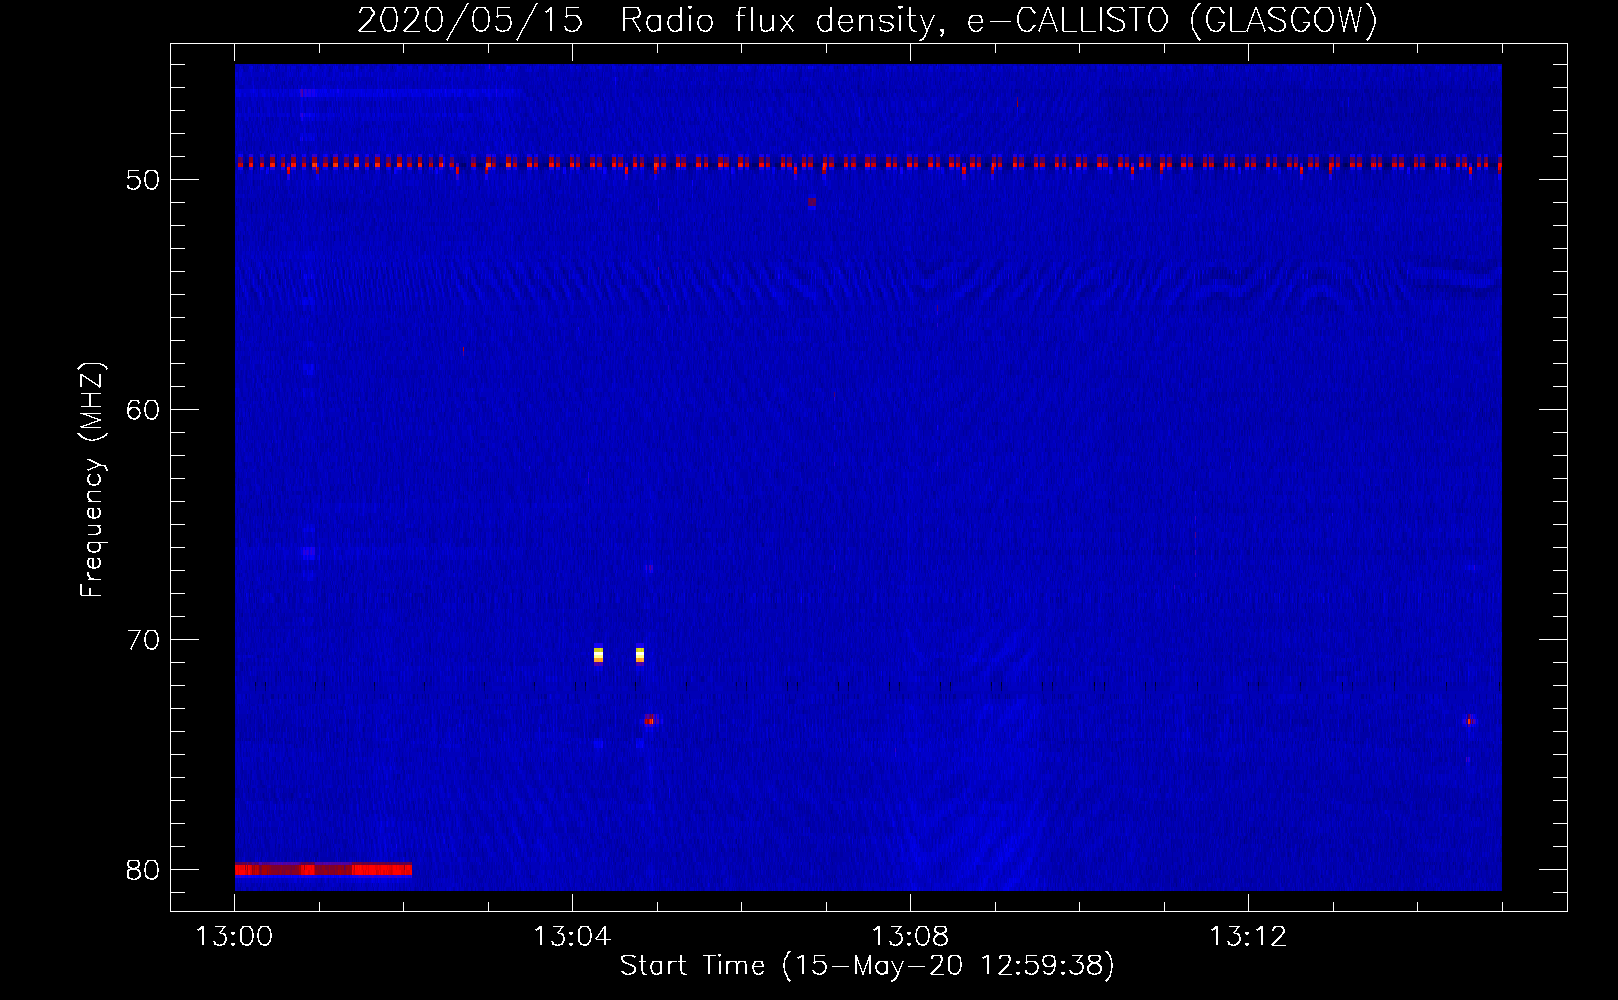Click the '60' frequency tick label
This screenshot has height=1000, width=1618.
point(143,410)
